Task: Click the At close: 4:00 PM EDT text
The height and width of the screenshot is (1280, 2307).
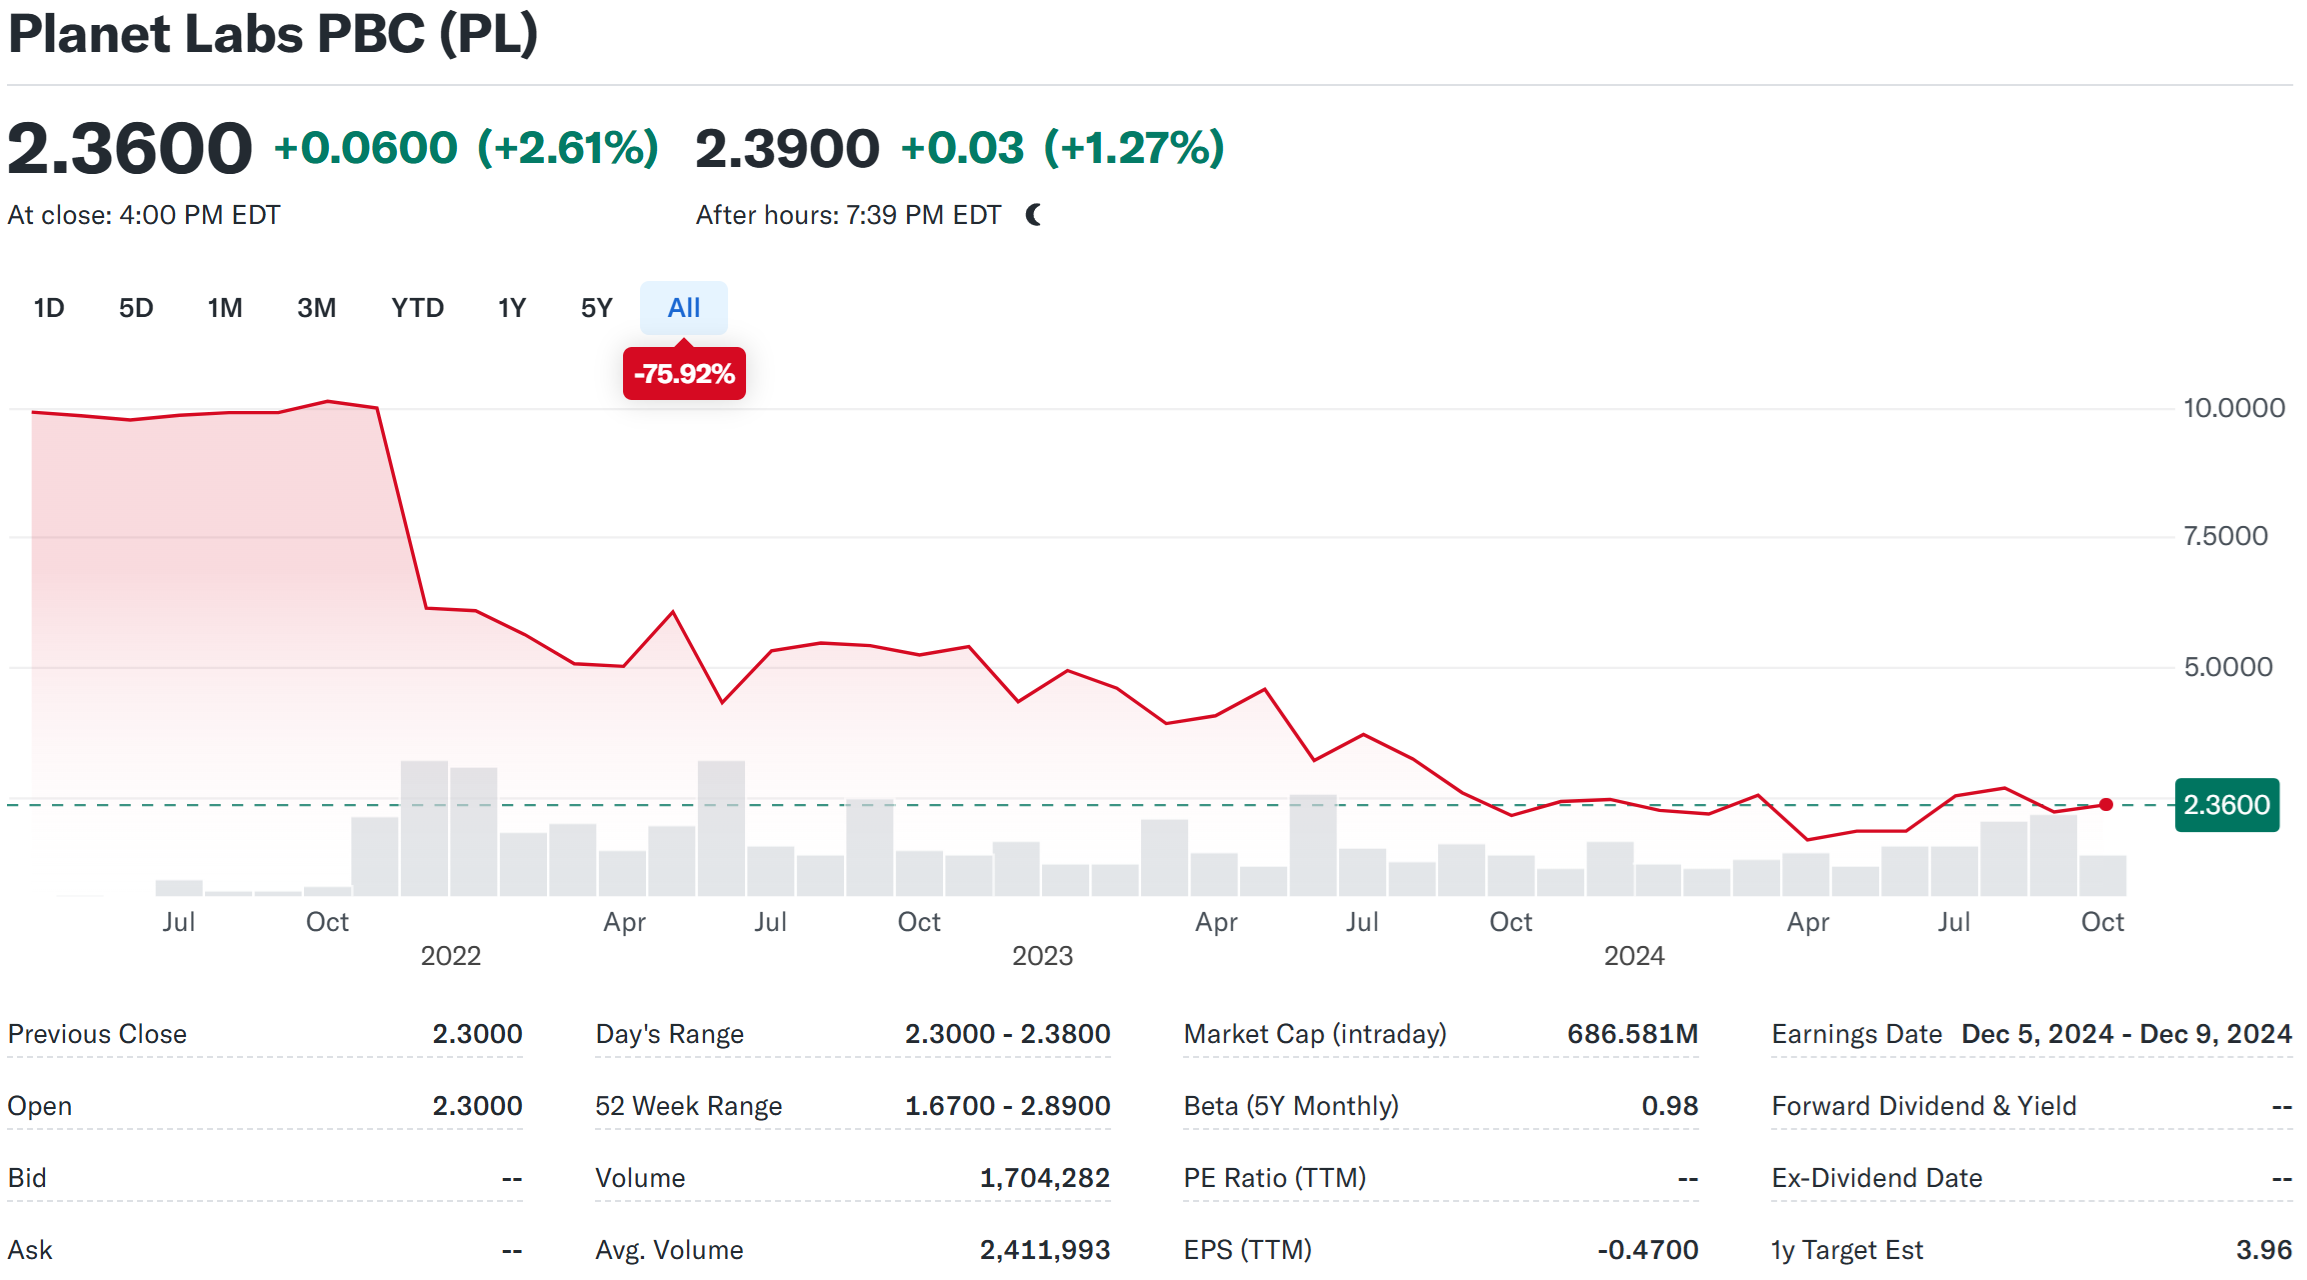Action: click(x=144, y=215)
